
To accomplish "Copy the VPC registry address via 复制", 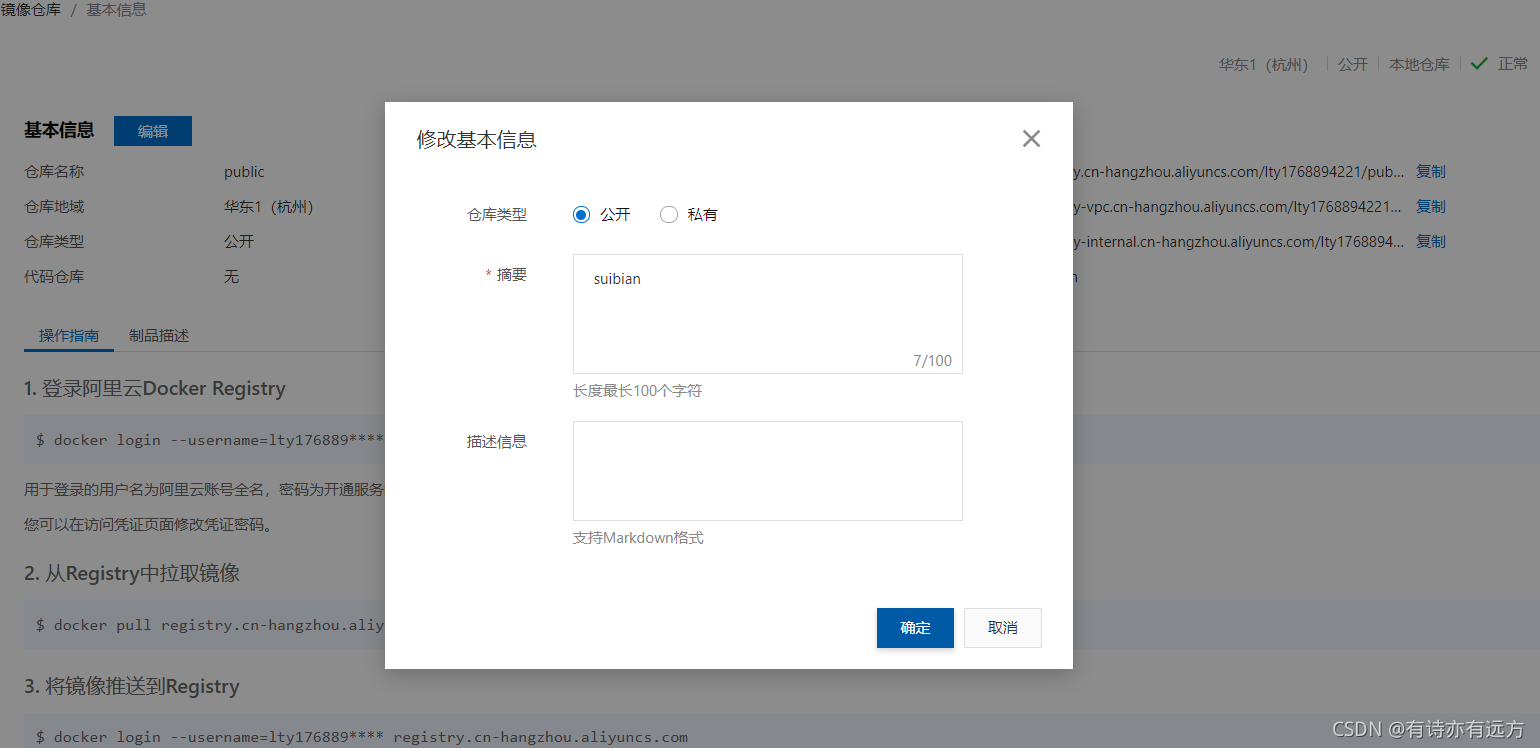I will [x=1430, y=206].
